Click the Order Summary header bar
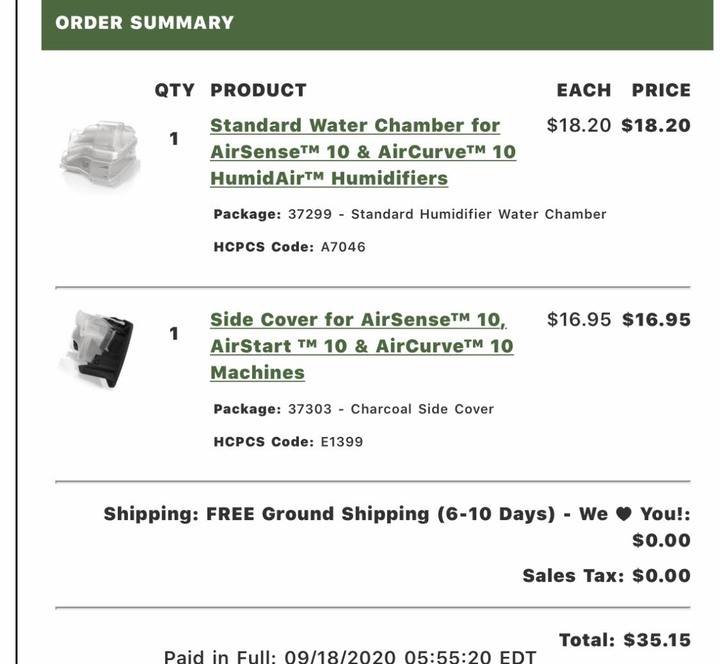 point(377,24)
